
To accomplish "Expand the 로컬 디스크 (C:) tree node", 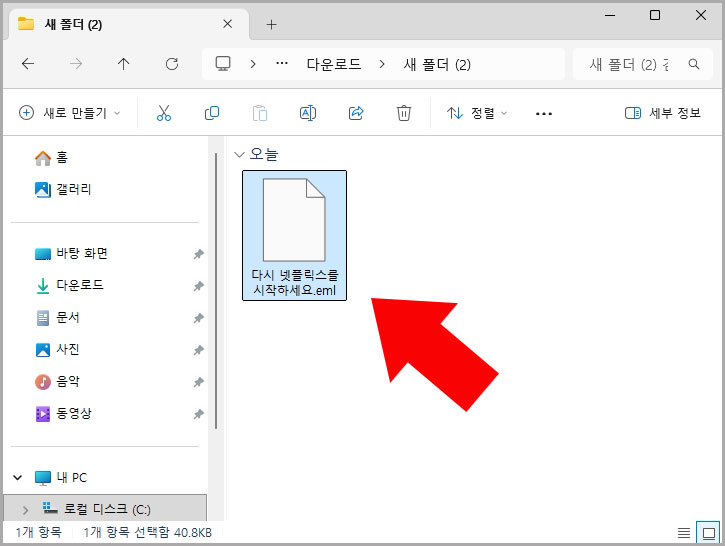I will [25, 509].
